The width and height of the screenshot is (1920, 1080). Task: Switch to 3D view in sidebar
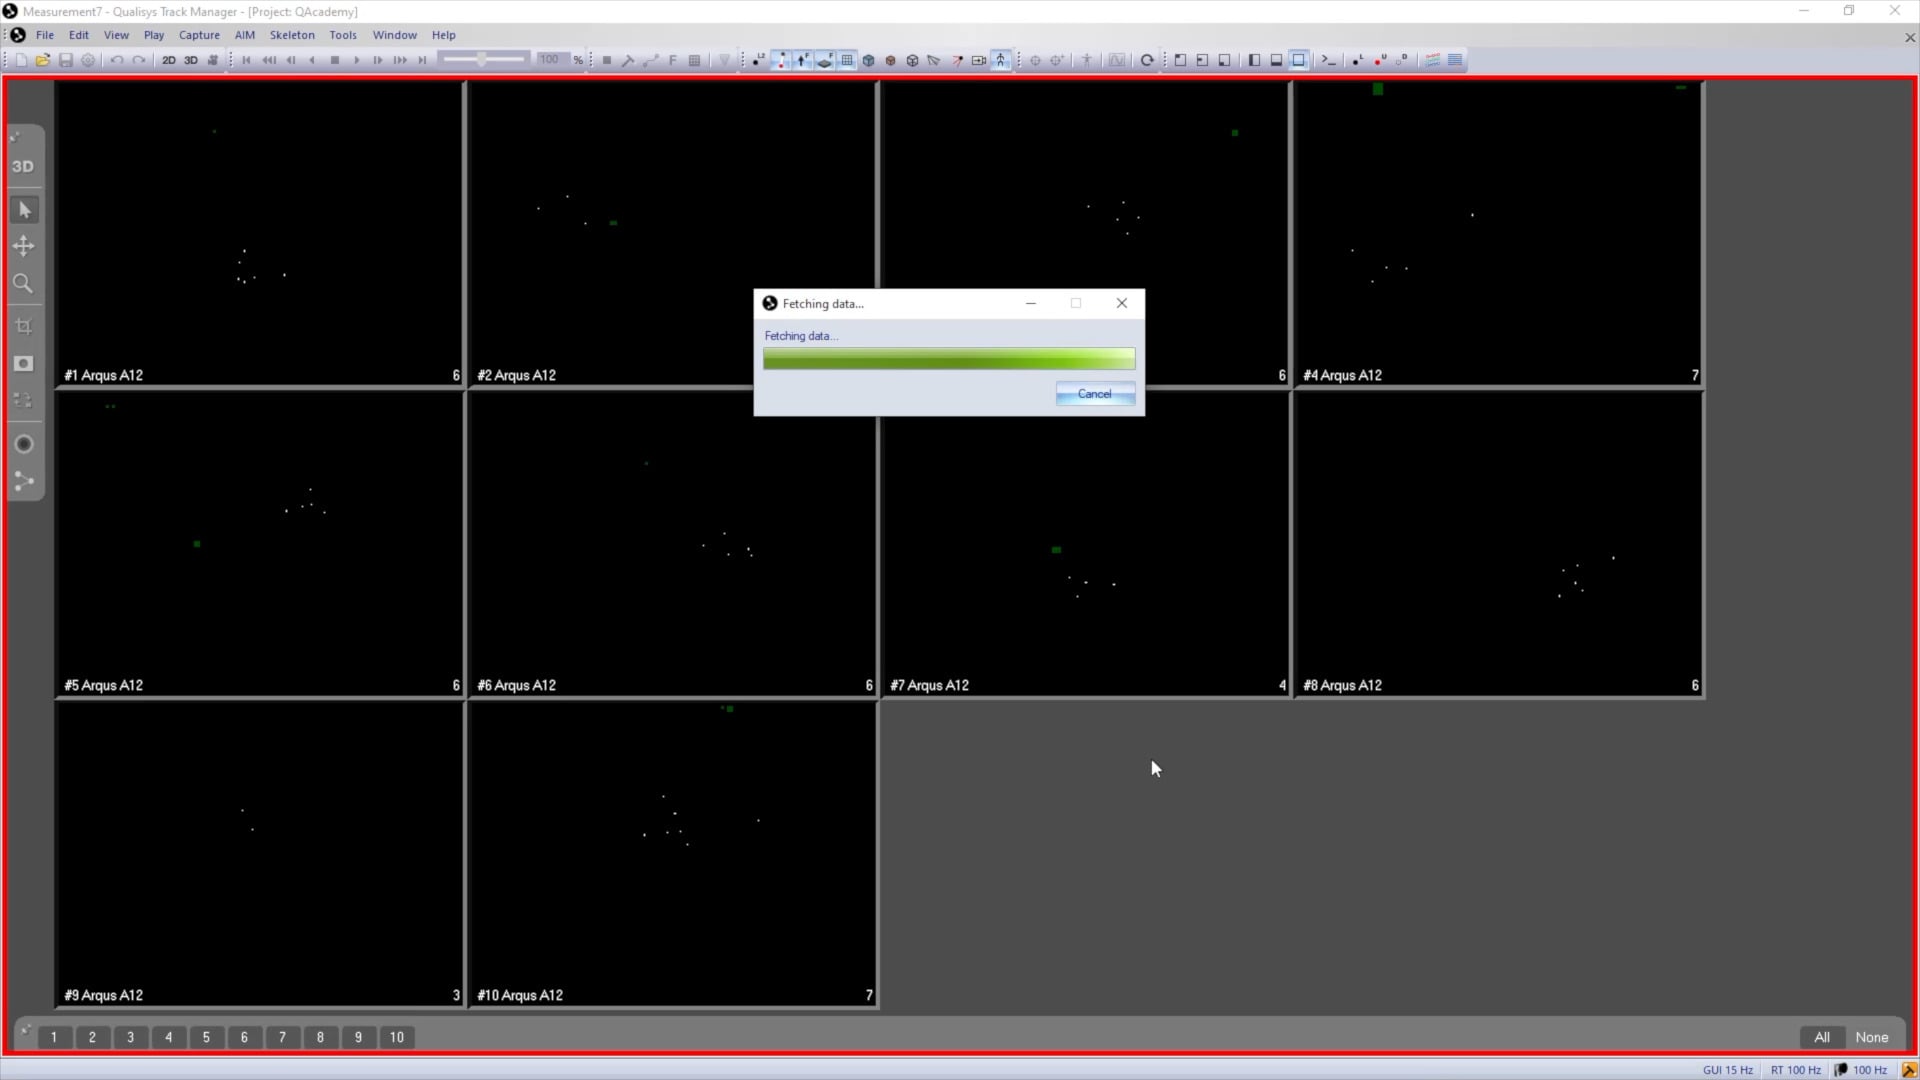[x=23, y=167]
